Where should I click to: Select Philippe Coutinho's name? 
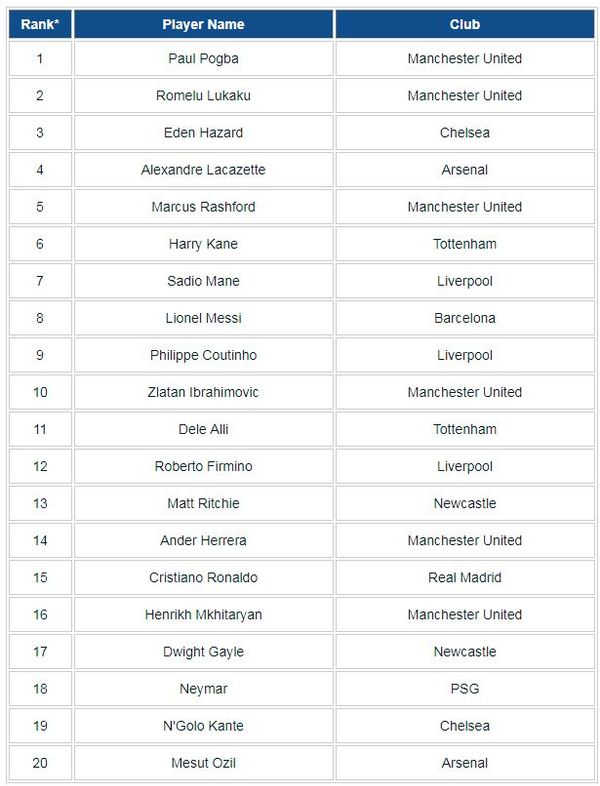204,355
